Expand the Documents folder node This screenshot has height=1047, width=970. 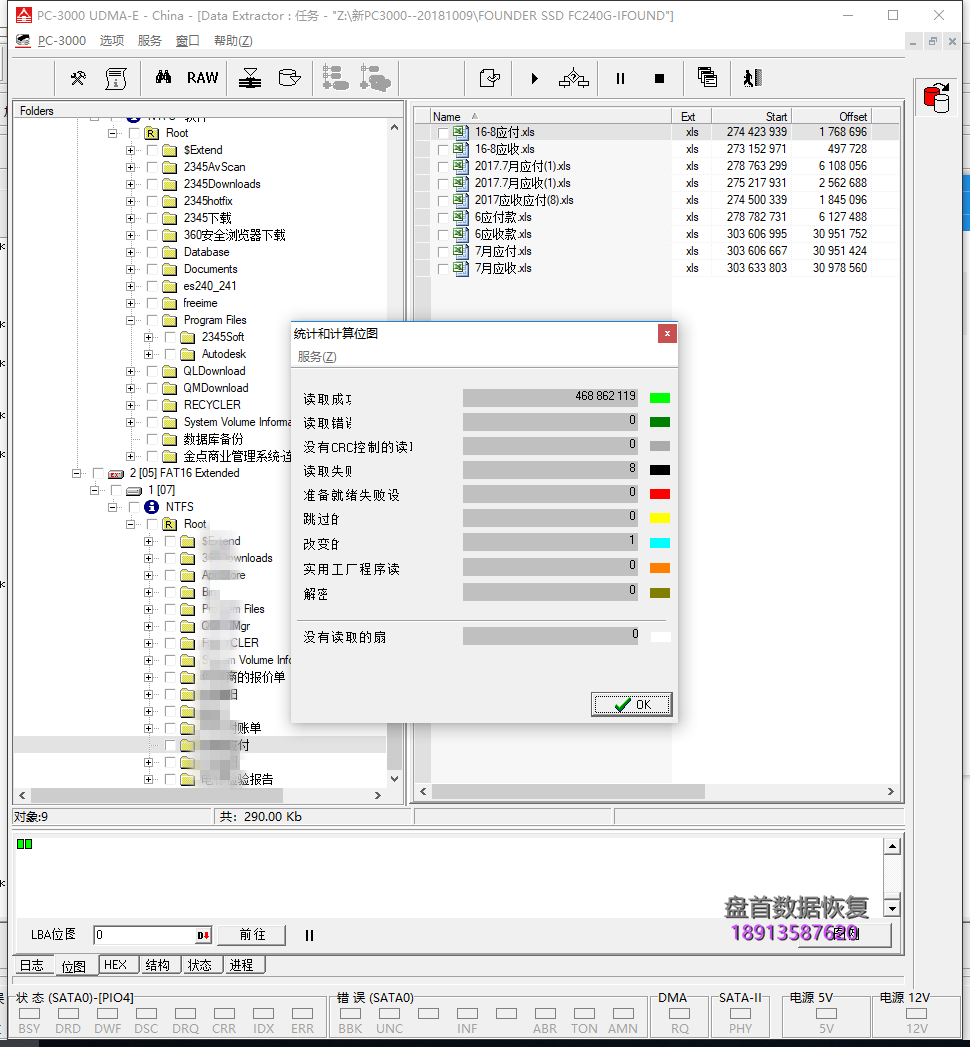click(x=128, y=268)
